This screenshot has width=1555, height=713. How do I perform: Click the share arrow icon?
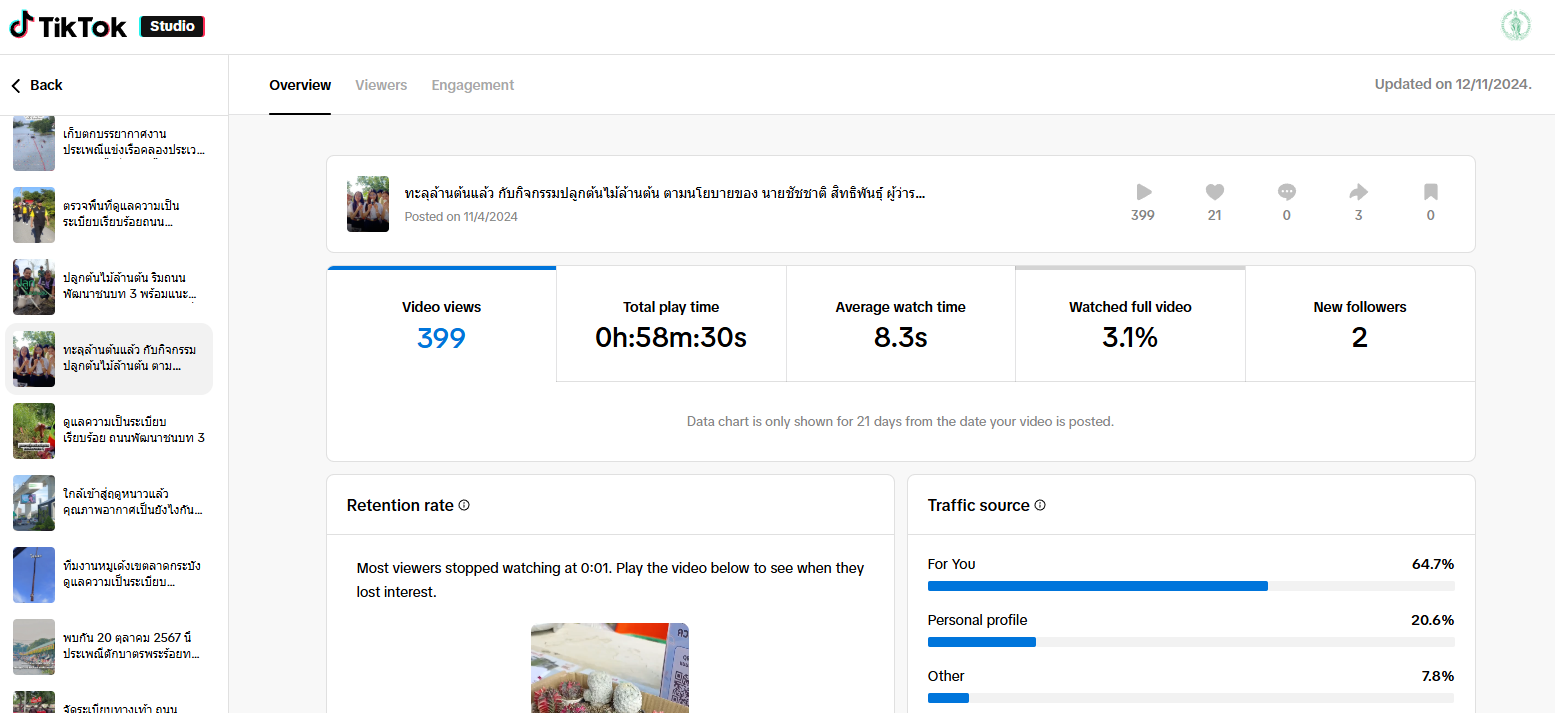pyautogui.click(x=1358, y=192)
